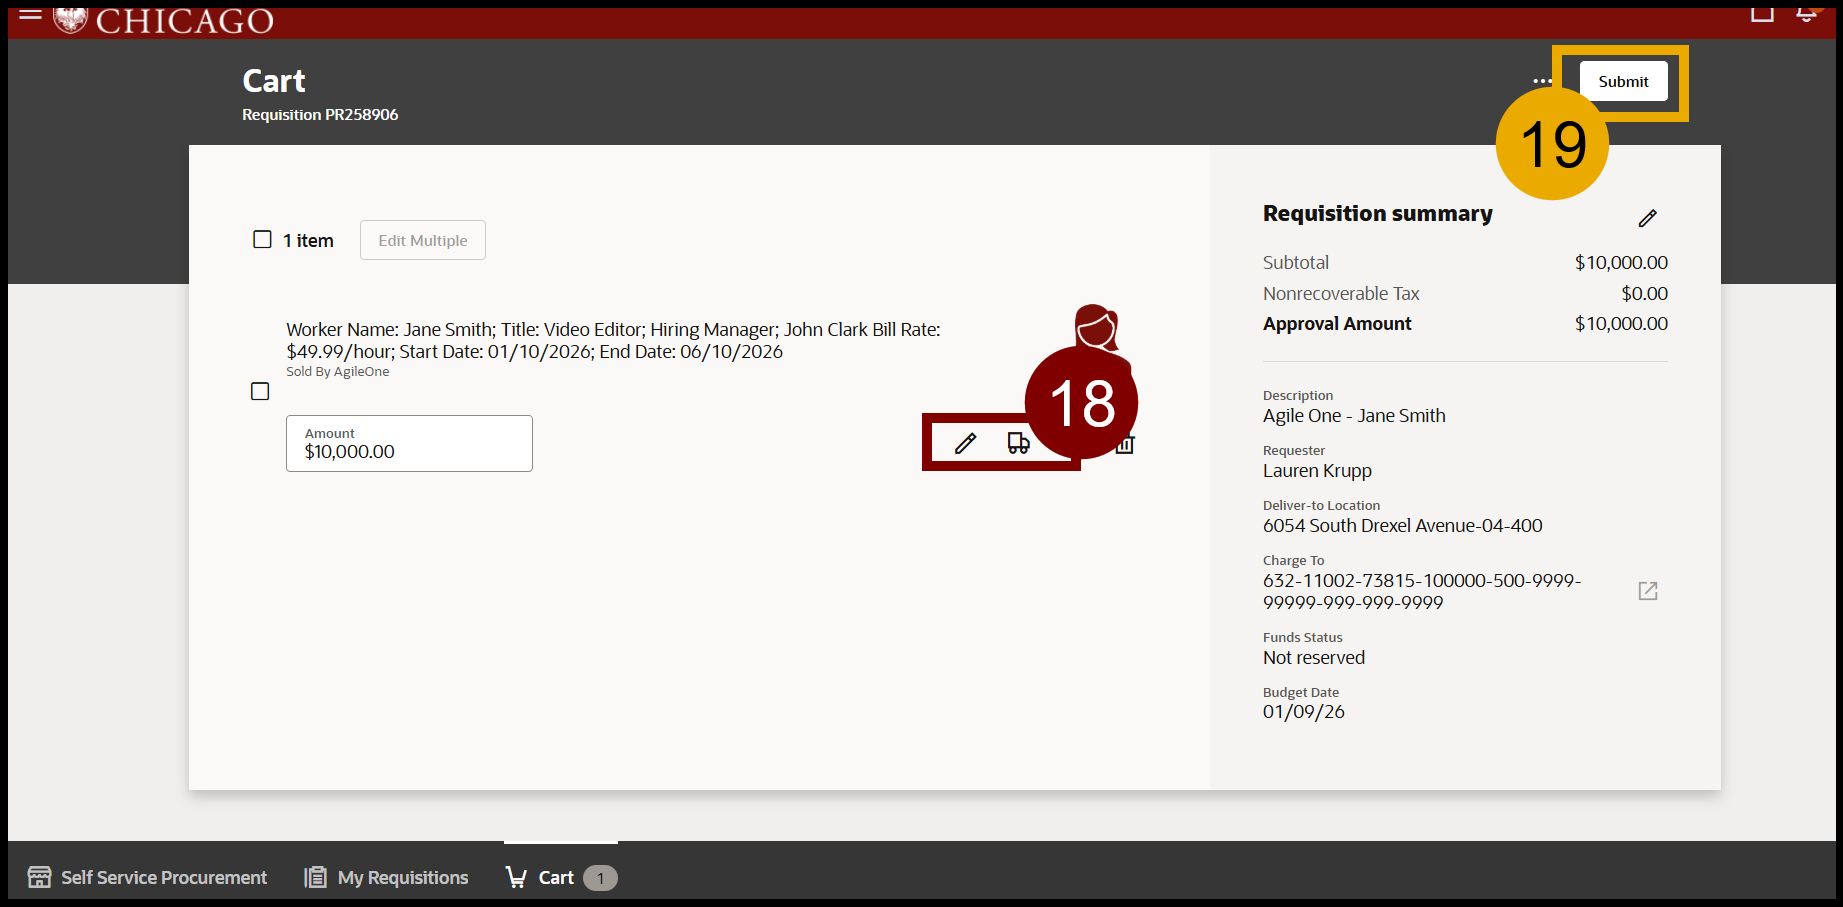Viewport: 1843px width, 907px height.
Task: Open delivery details with the truck icon
Action: (1020, 442)
